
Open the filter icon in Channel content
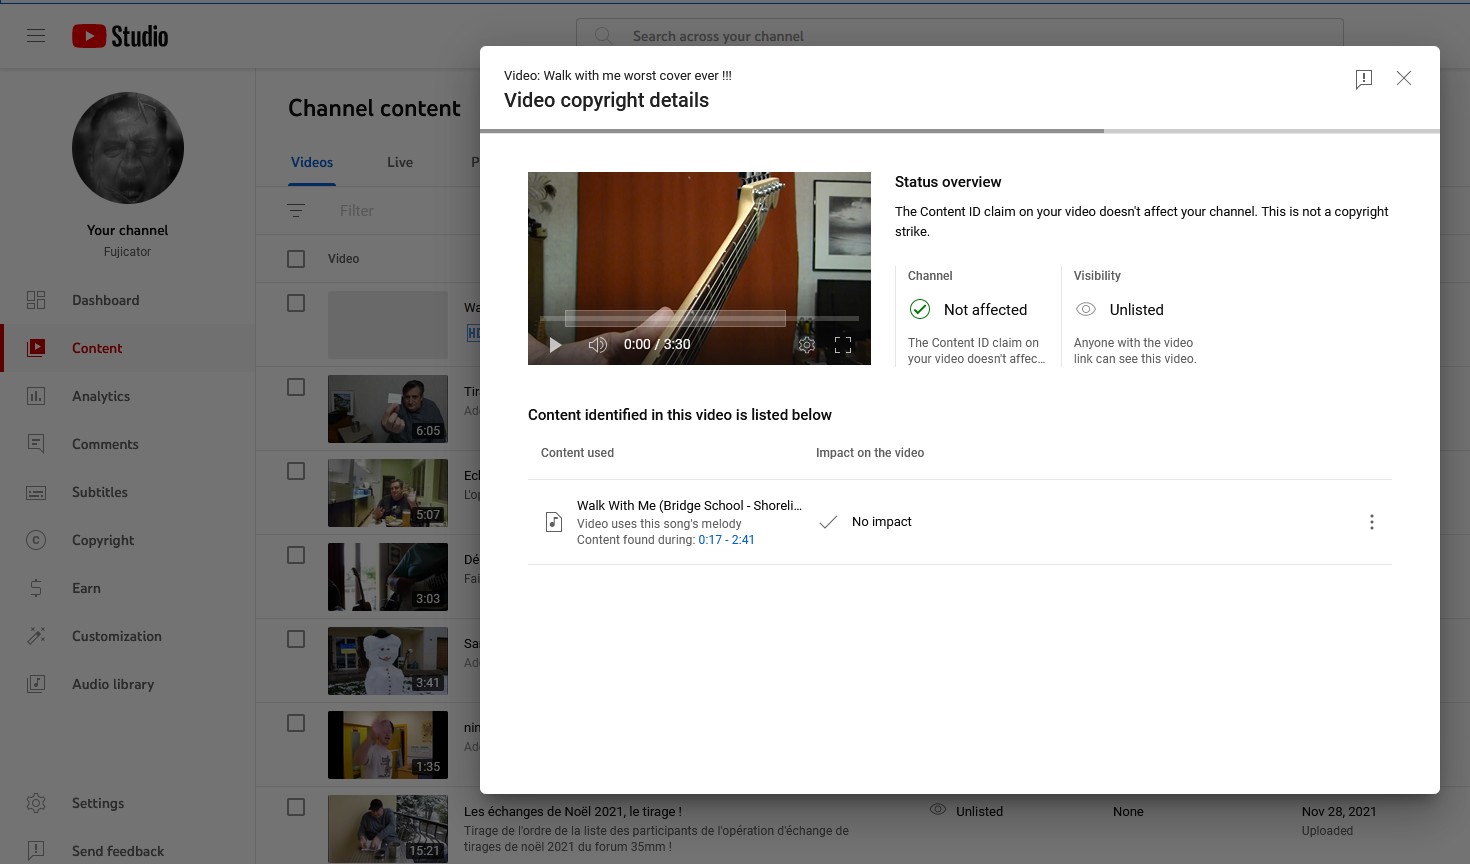click(x=296, y=211)
